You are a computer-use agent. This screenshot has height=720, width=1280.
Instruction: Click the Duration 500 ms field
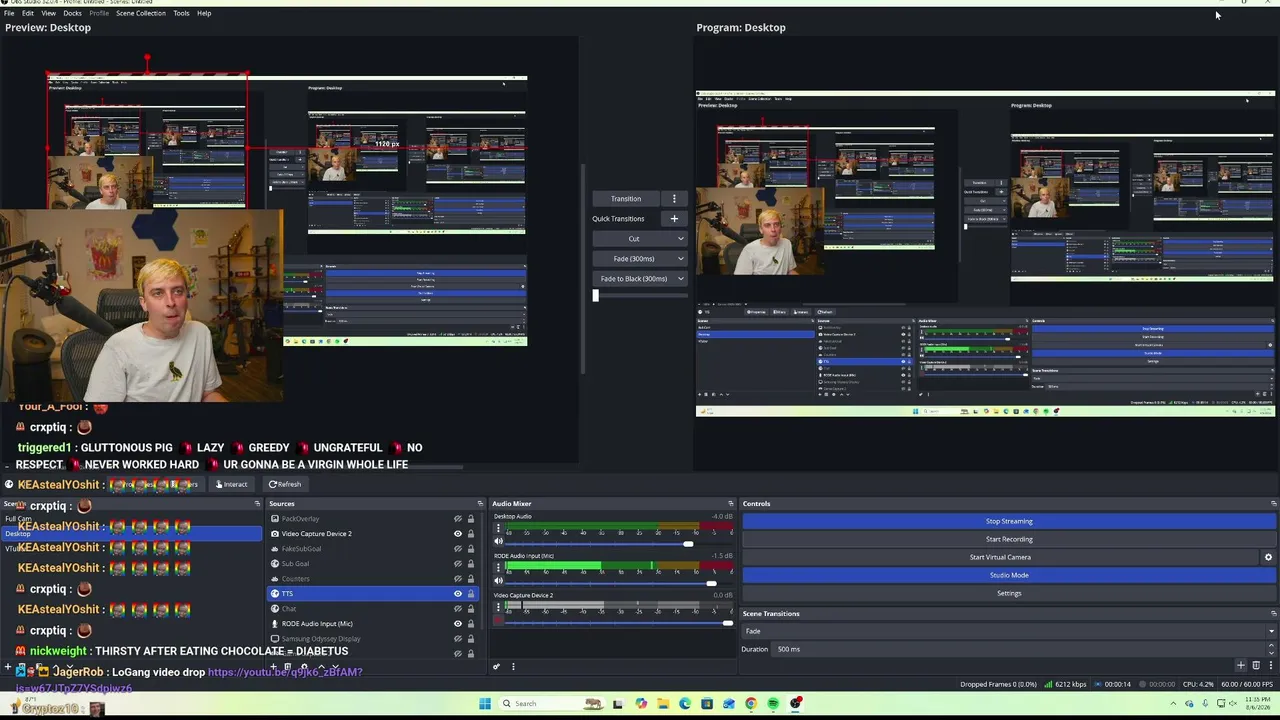click(1019, 650)
